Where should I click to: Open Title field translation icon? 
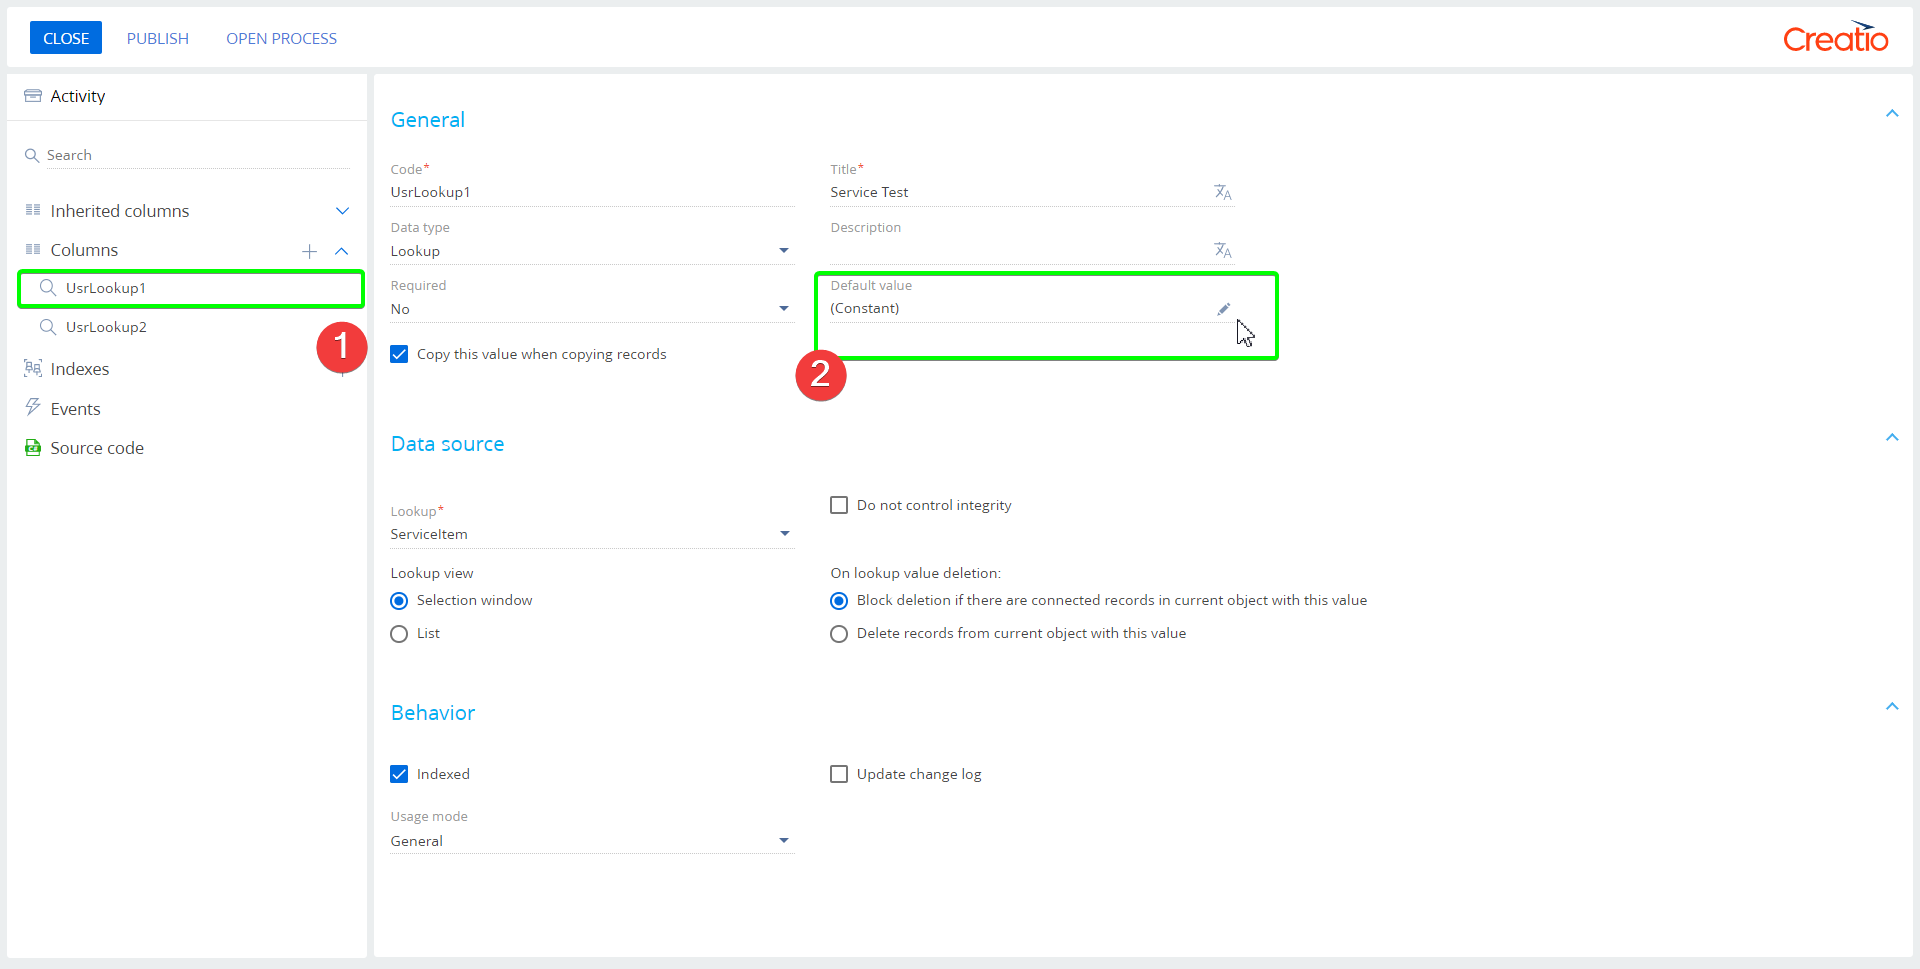point(1223,192)
